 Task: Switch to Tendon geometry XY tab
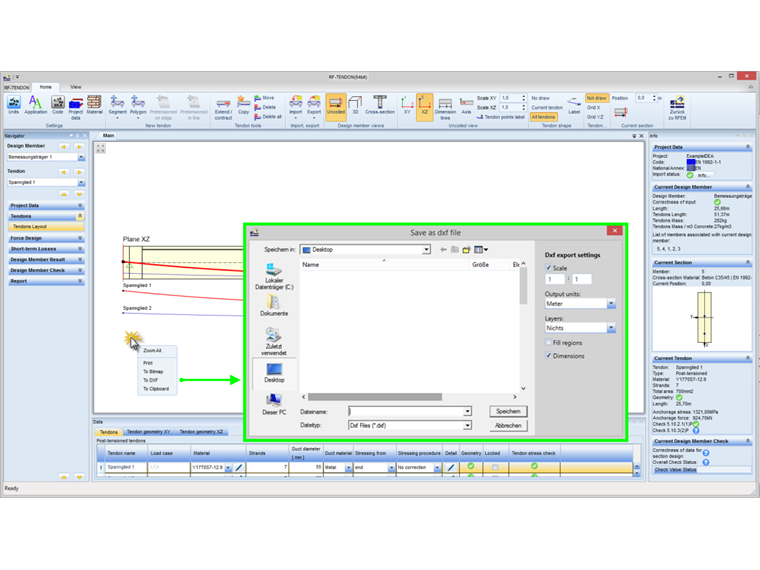tap(148, 431)
